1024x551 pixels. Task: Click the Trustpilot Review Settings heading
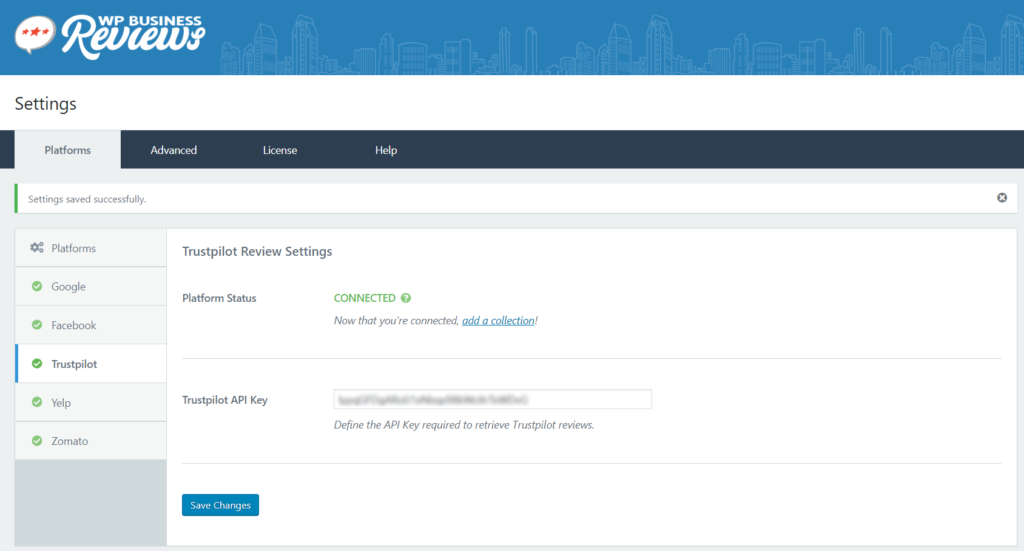tap(257, 251)
